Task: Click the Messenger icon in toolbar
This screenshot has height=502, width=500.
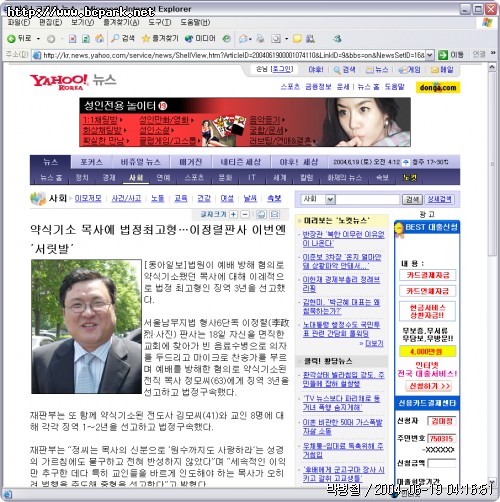Action: coord(337,39)
